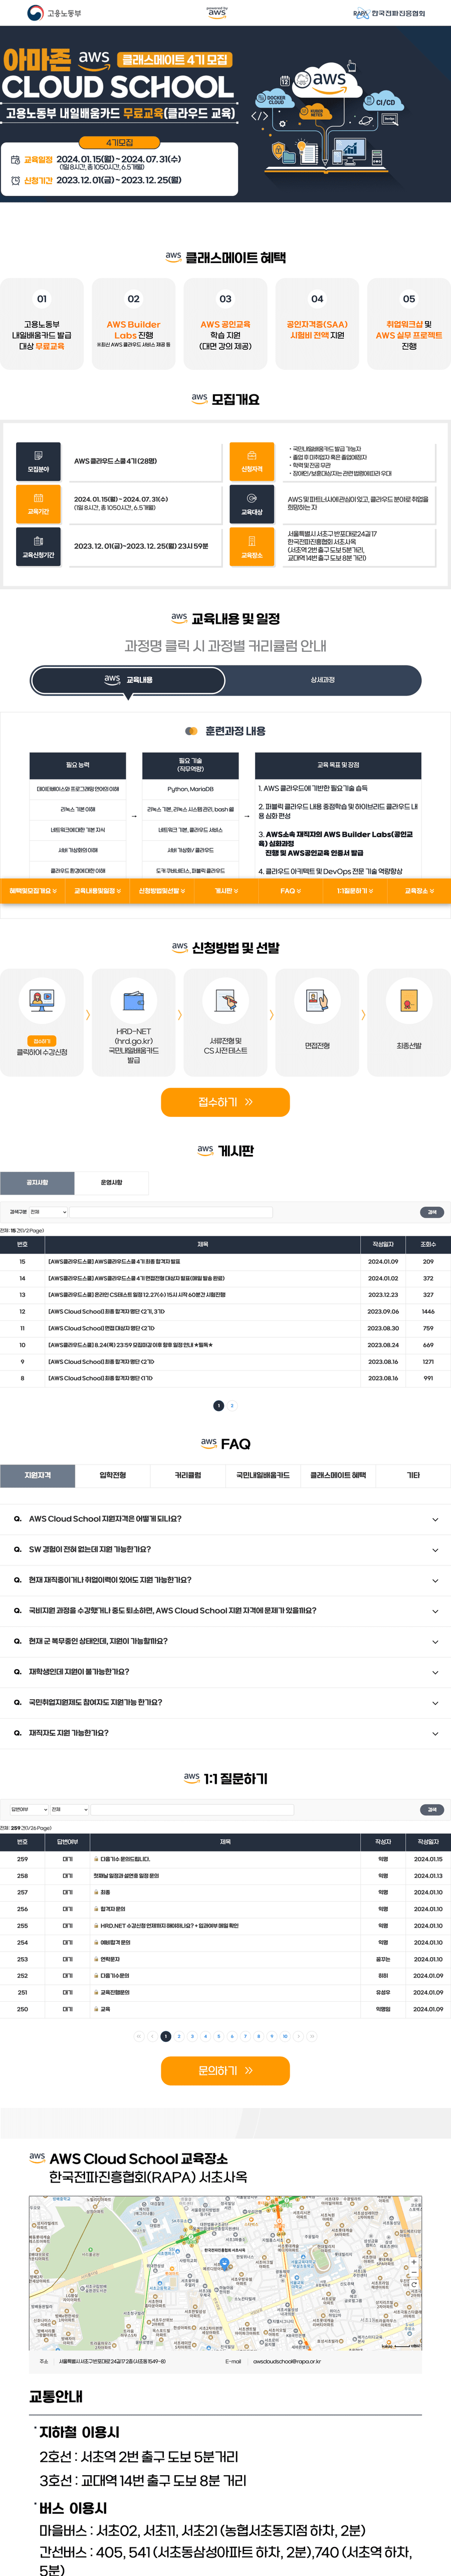This screenshot has width=451, height=2576.
Task: Expand FAQ about 군 복무중인 상태 지원
Action: [x=225, y=1641]
